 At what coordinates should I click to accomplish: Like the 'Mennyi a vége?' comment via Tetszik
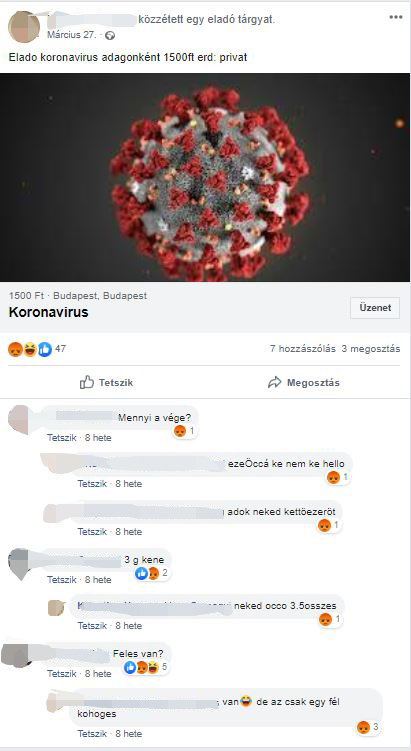point(62,437)
